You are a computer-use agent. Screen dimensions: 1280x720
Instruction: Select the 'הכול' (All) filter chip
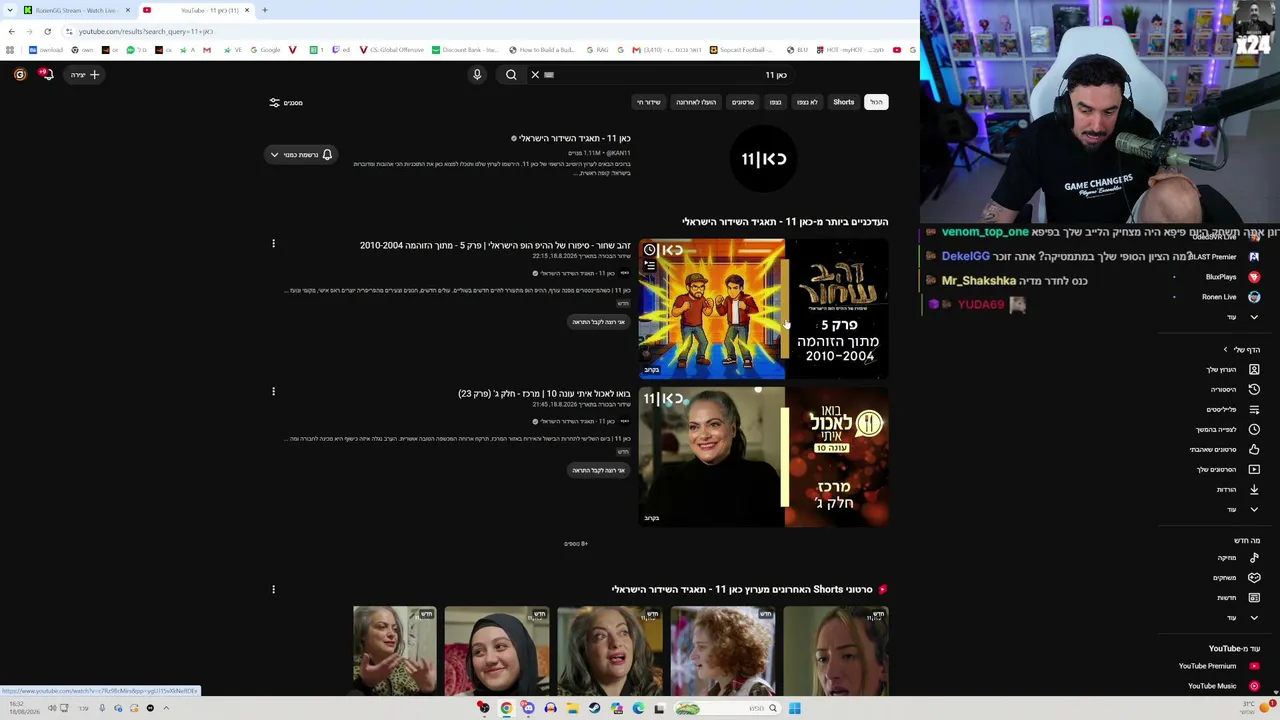coord(876,102)
